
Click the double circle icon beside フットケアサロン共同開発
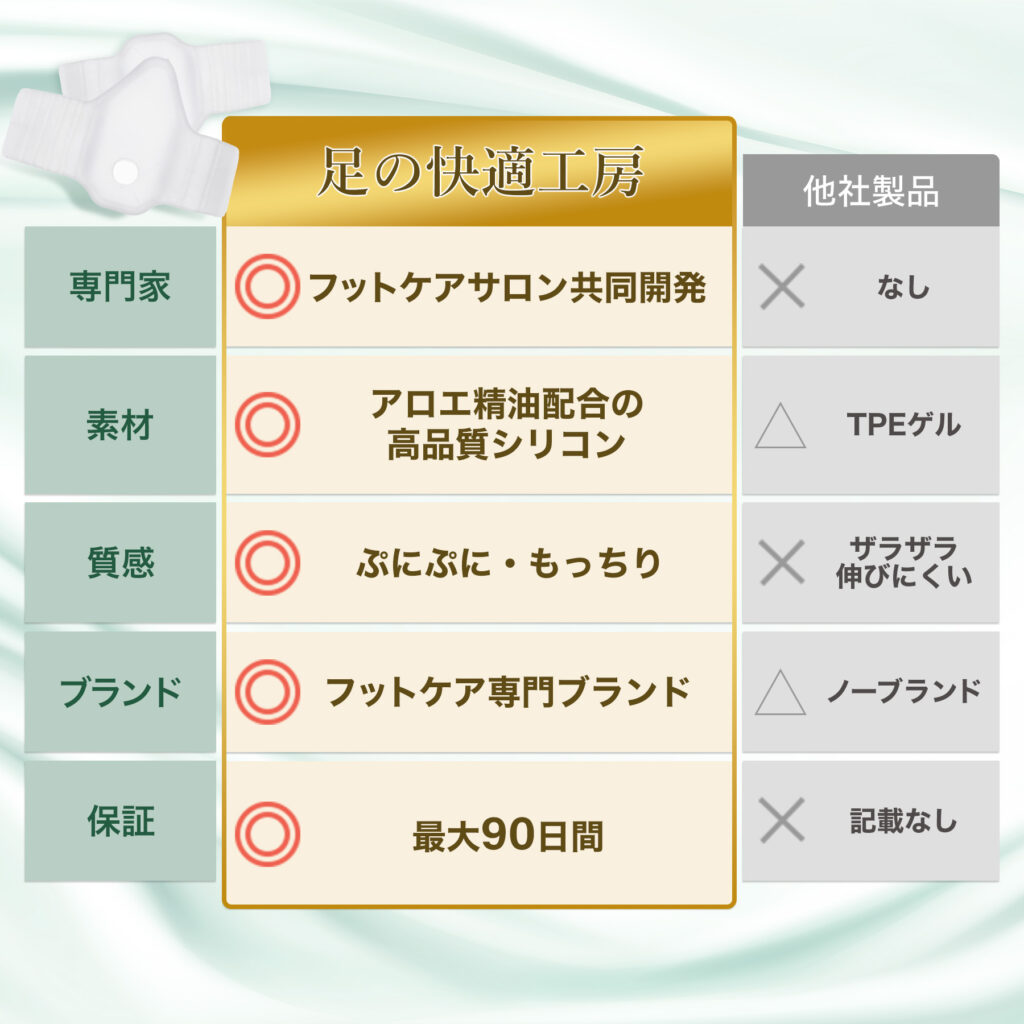point(267,287)
